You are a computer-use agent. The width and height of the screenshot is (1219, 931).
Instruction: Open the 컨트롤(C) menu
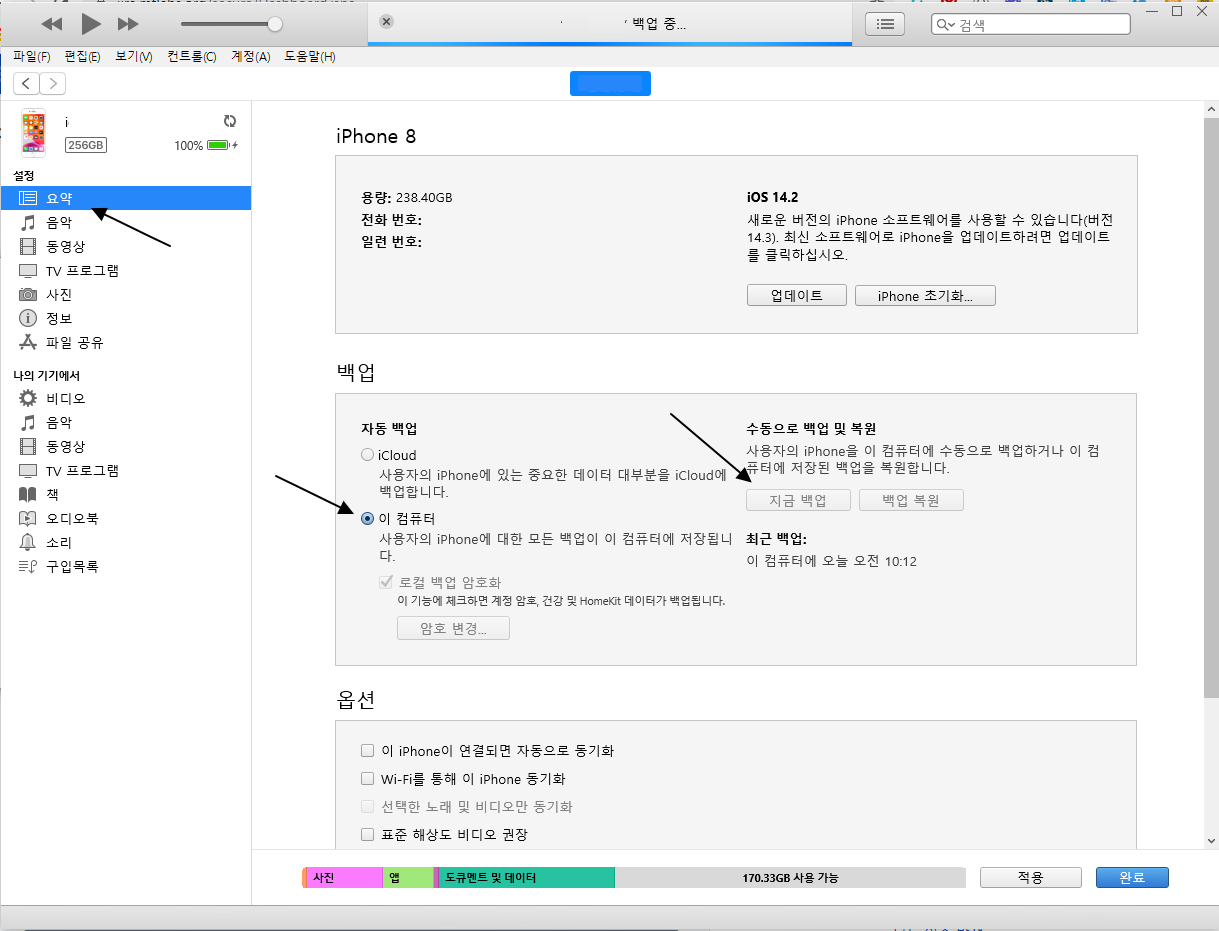[x=192, y=57]
